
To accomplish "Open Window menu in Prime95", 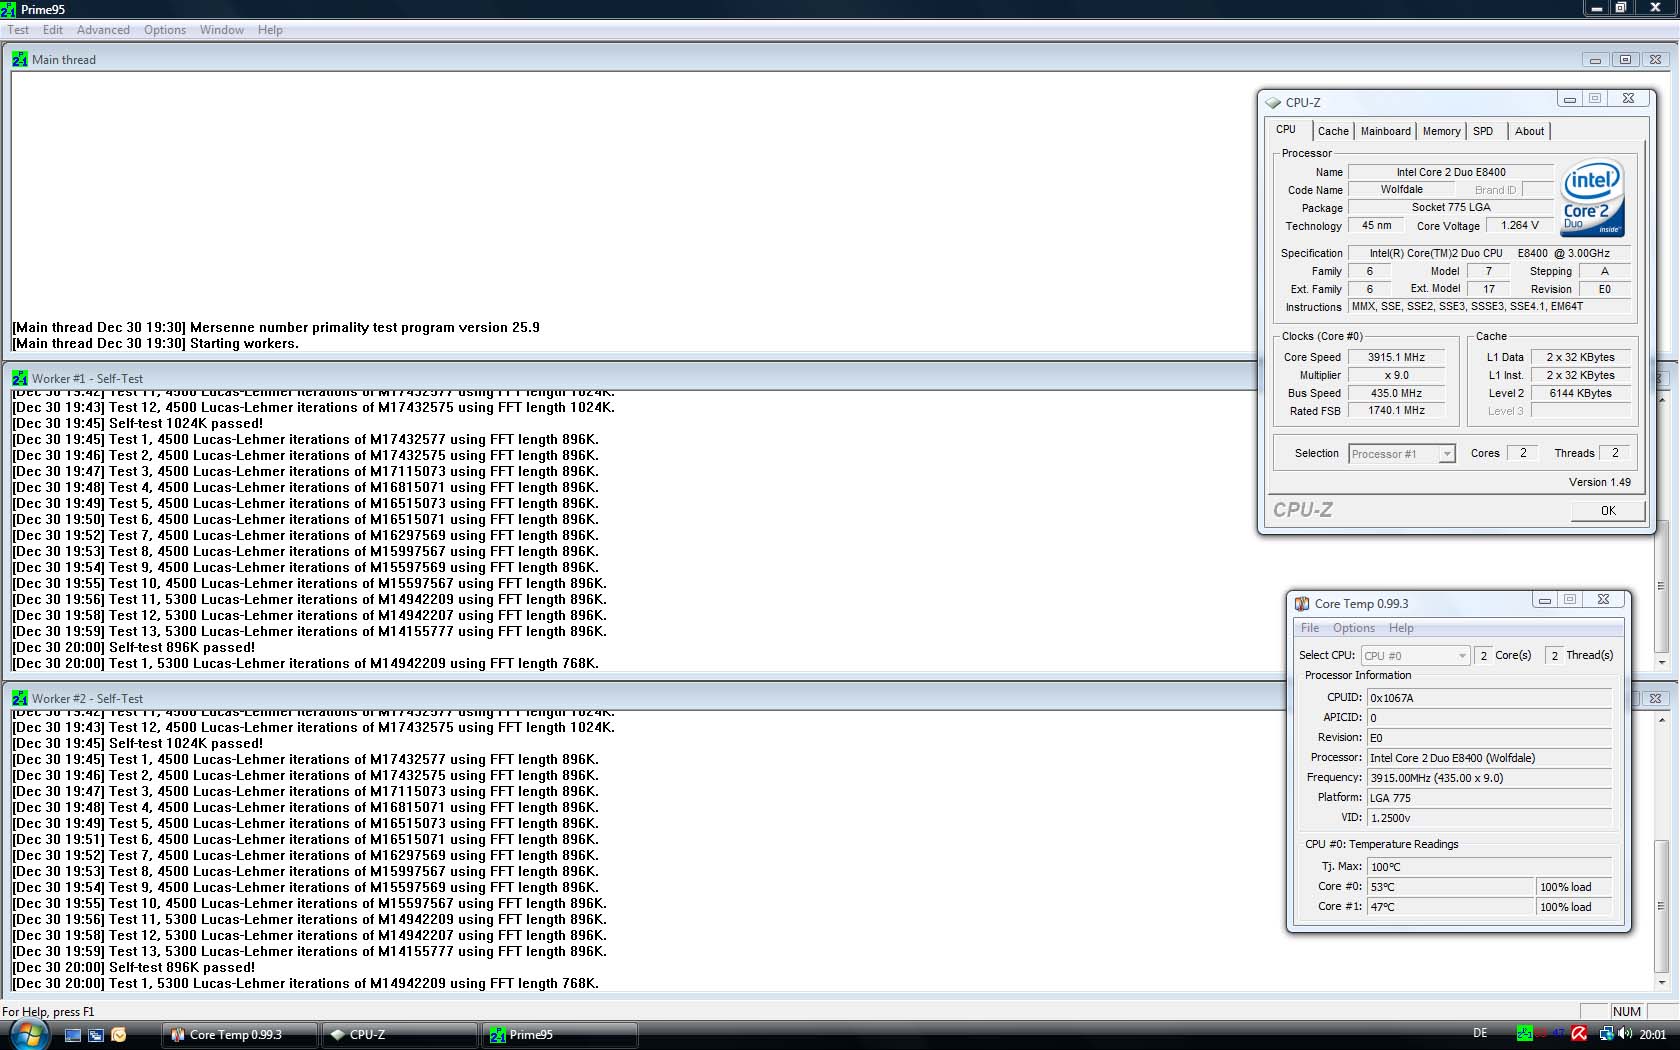I will click(x=222, y=30).
